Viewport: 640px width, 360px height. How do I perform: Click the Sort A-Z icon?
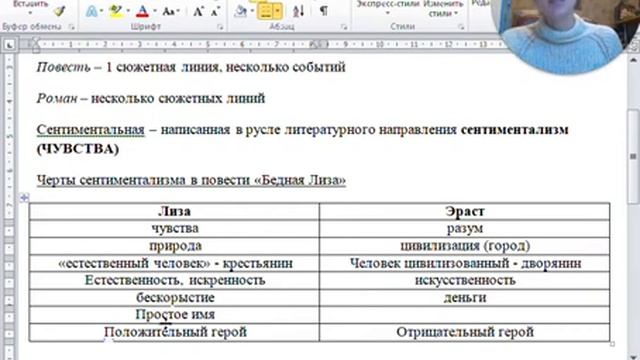pos(298,11)
